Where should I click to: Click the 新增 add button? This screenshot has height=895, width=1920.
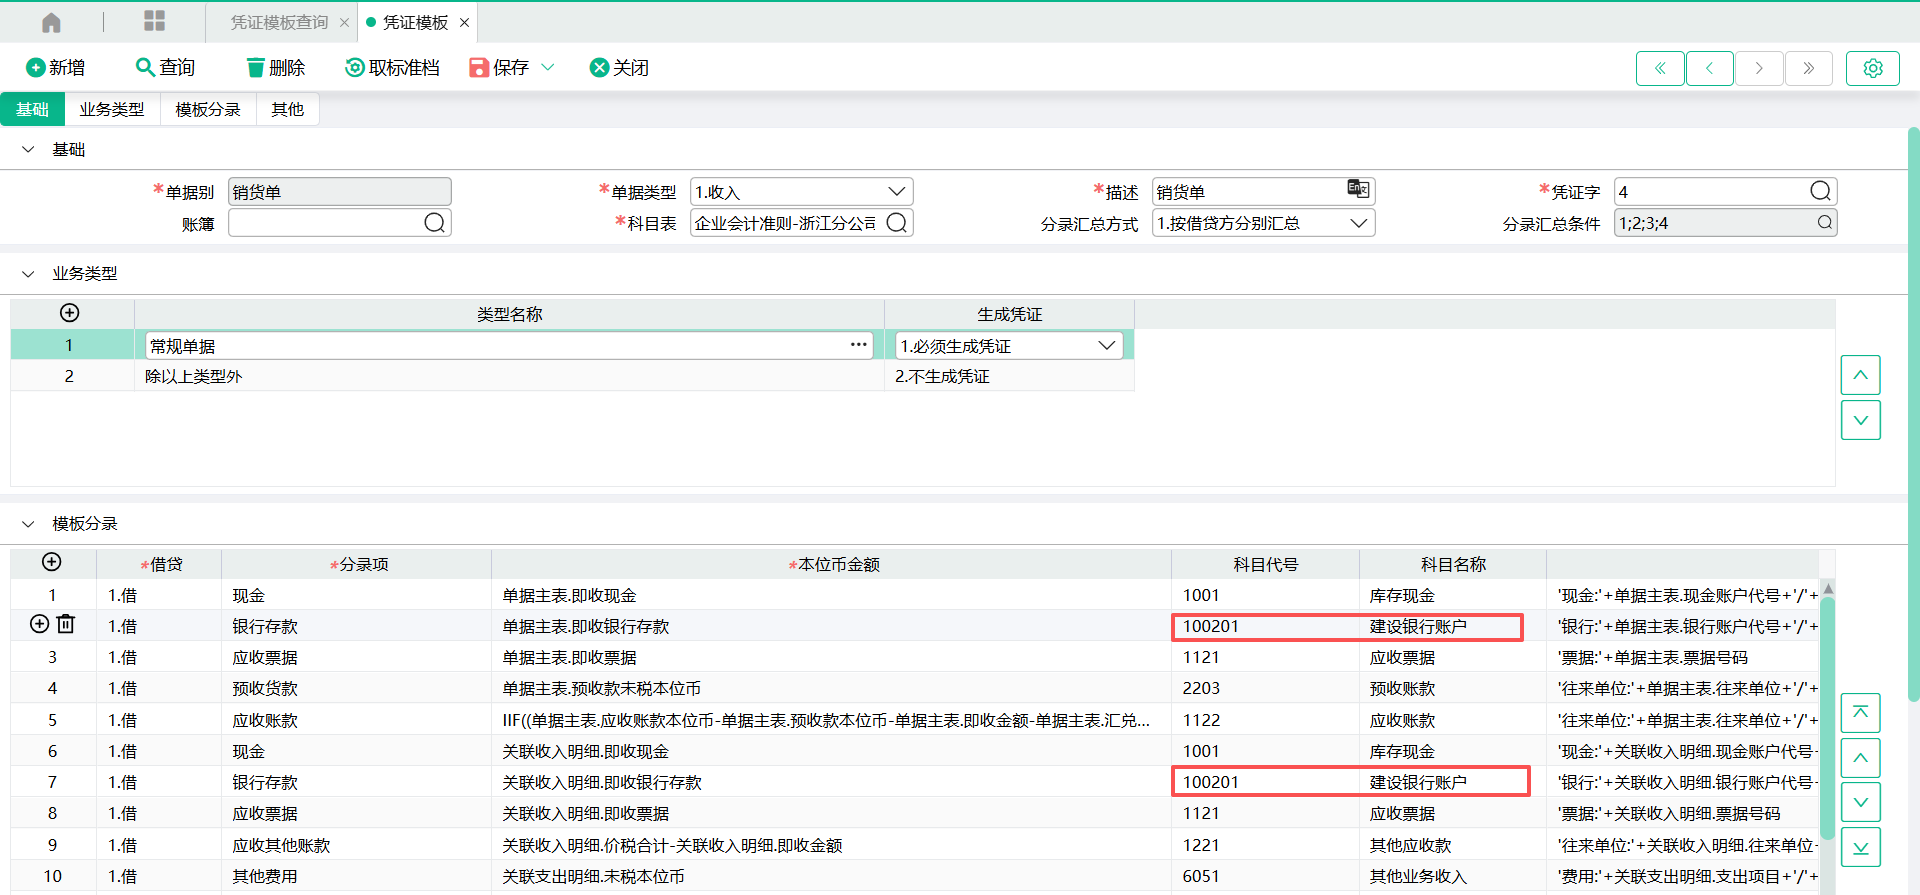click(x=55, y=67)
